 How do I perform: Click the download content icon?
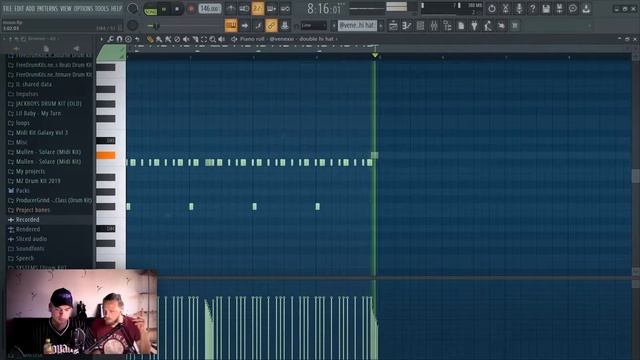586,9
